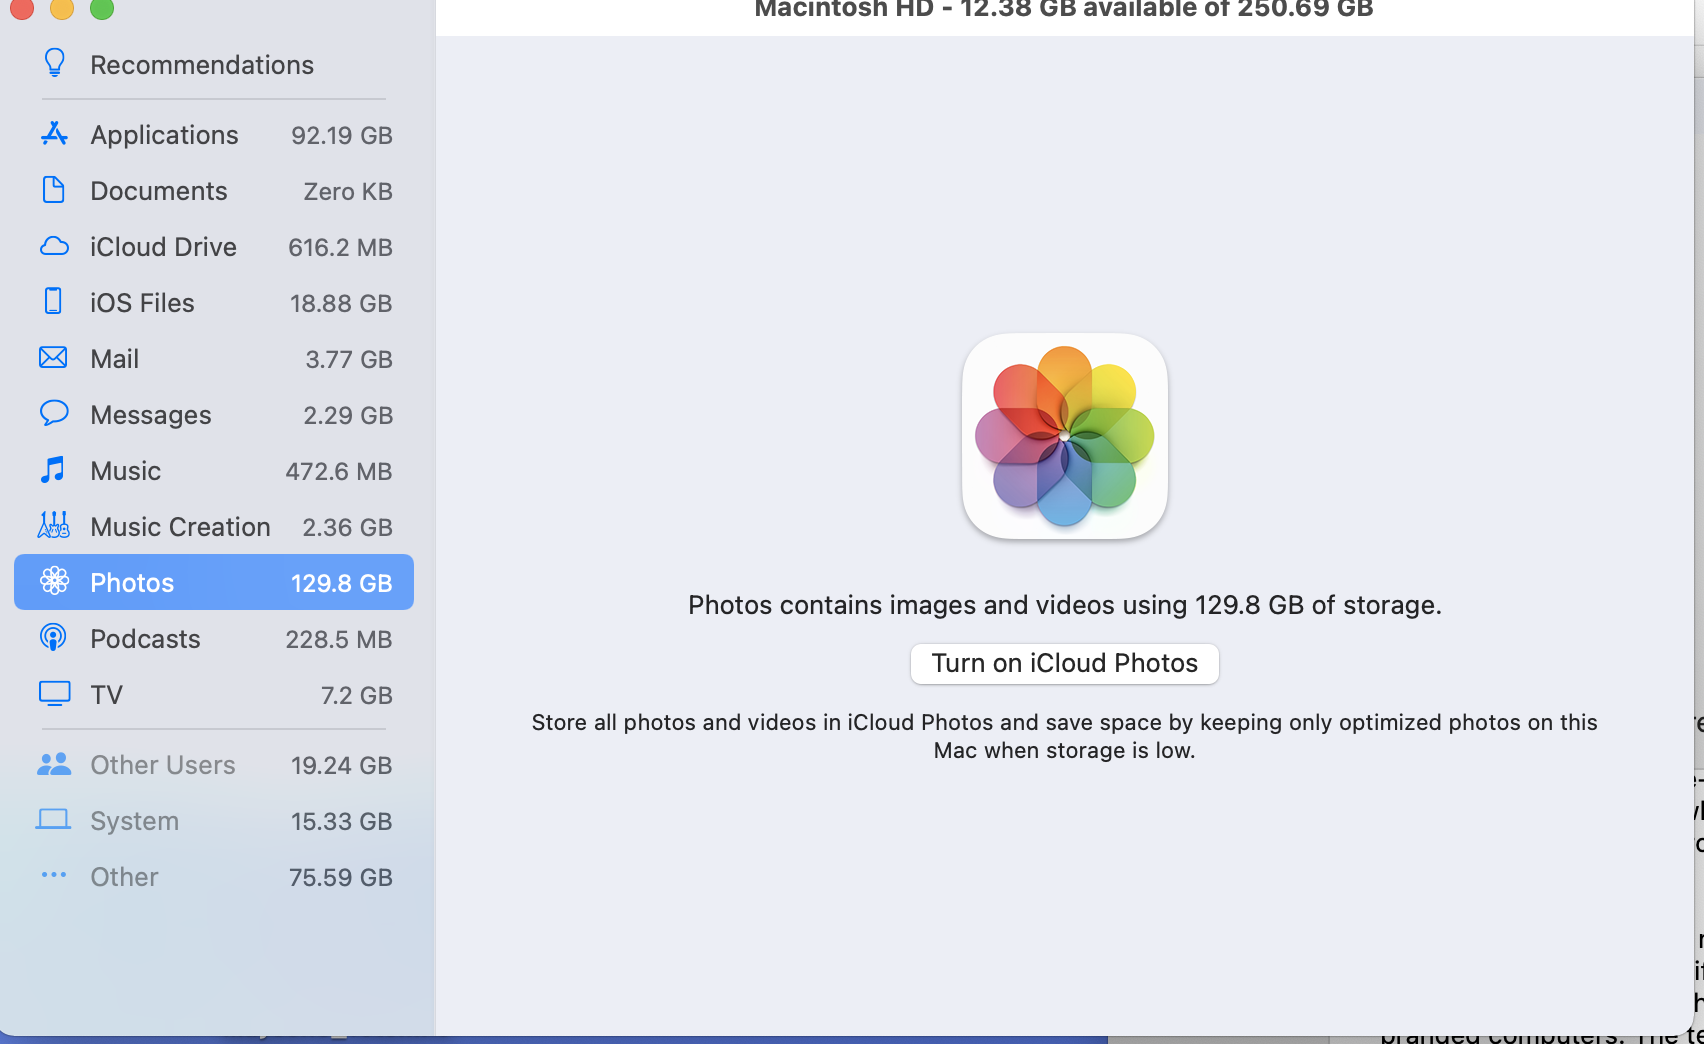The height and width of the screenshot is (1044, 1704).
Task: Click the Other ellipsis icon
Action: [x=54, y=876]
